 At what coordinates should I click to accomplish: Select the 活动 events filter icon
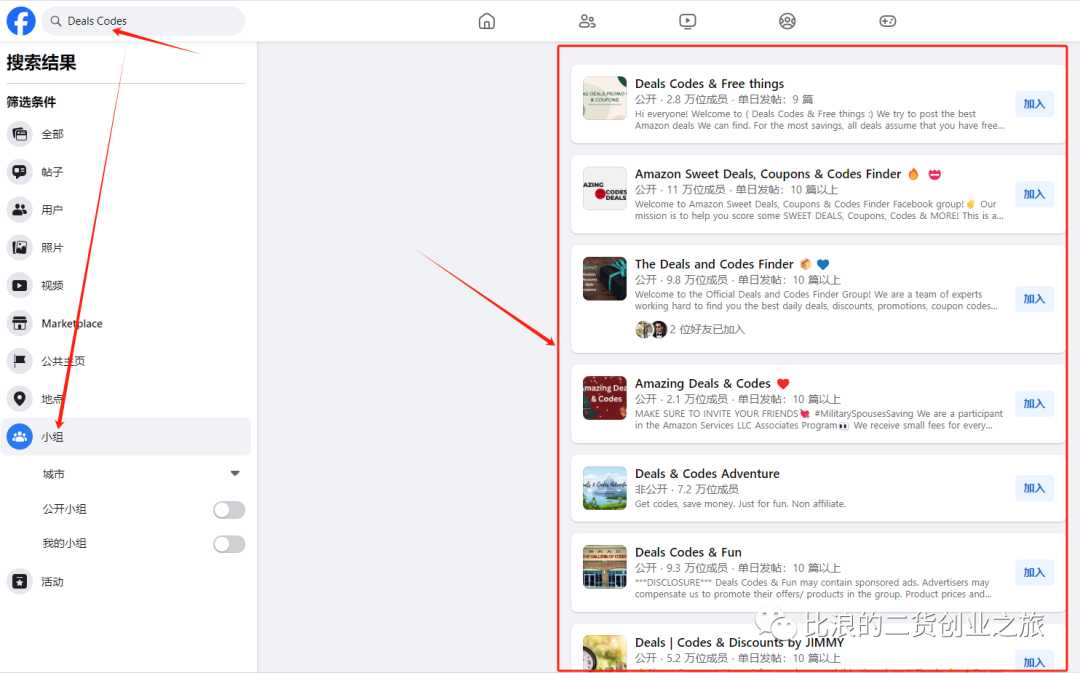pos(20,582)
